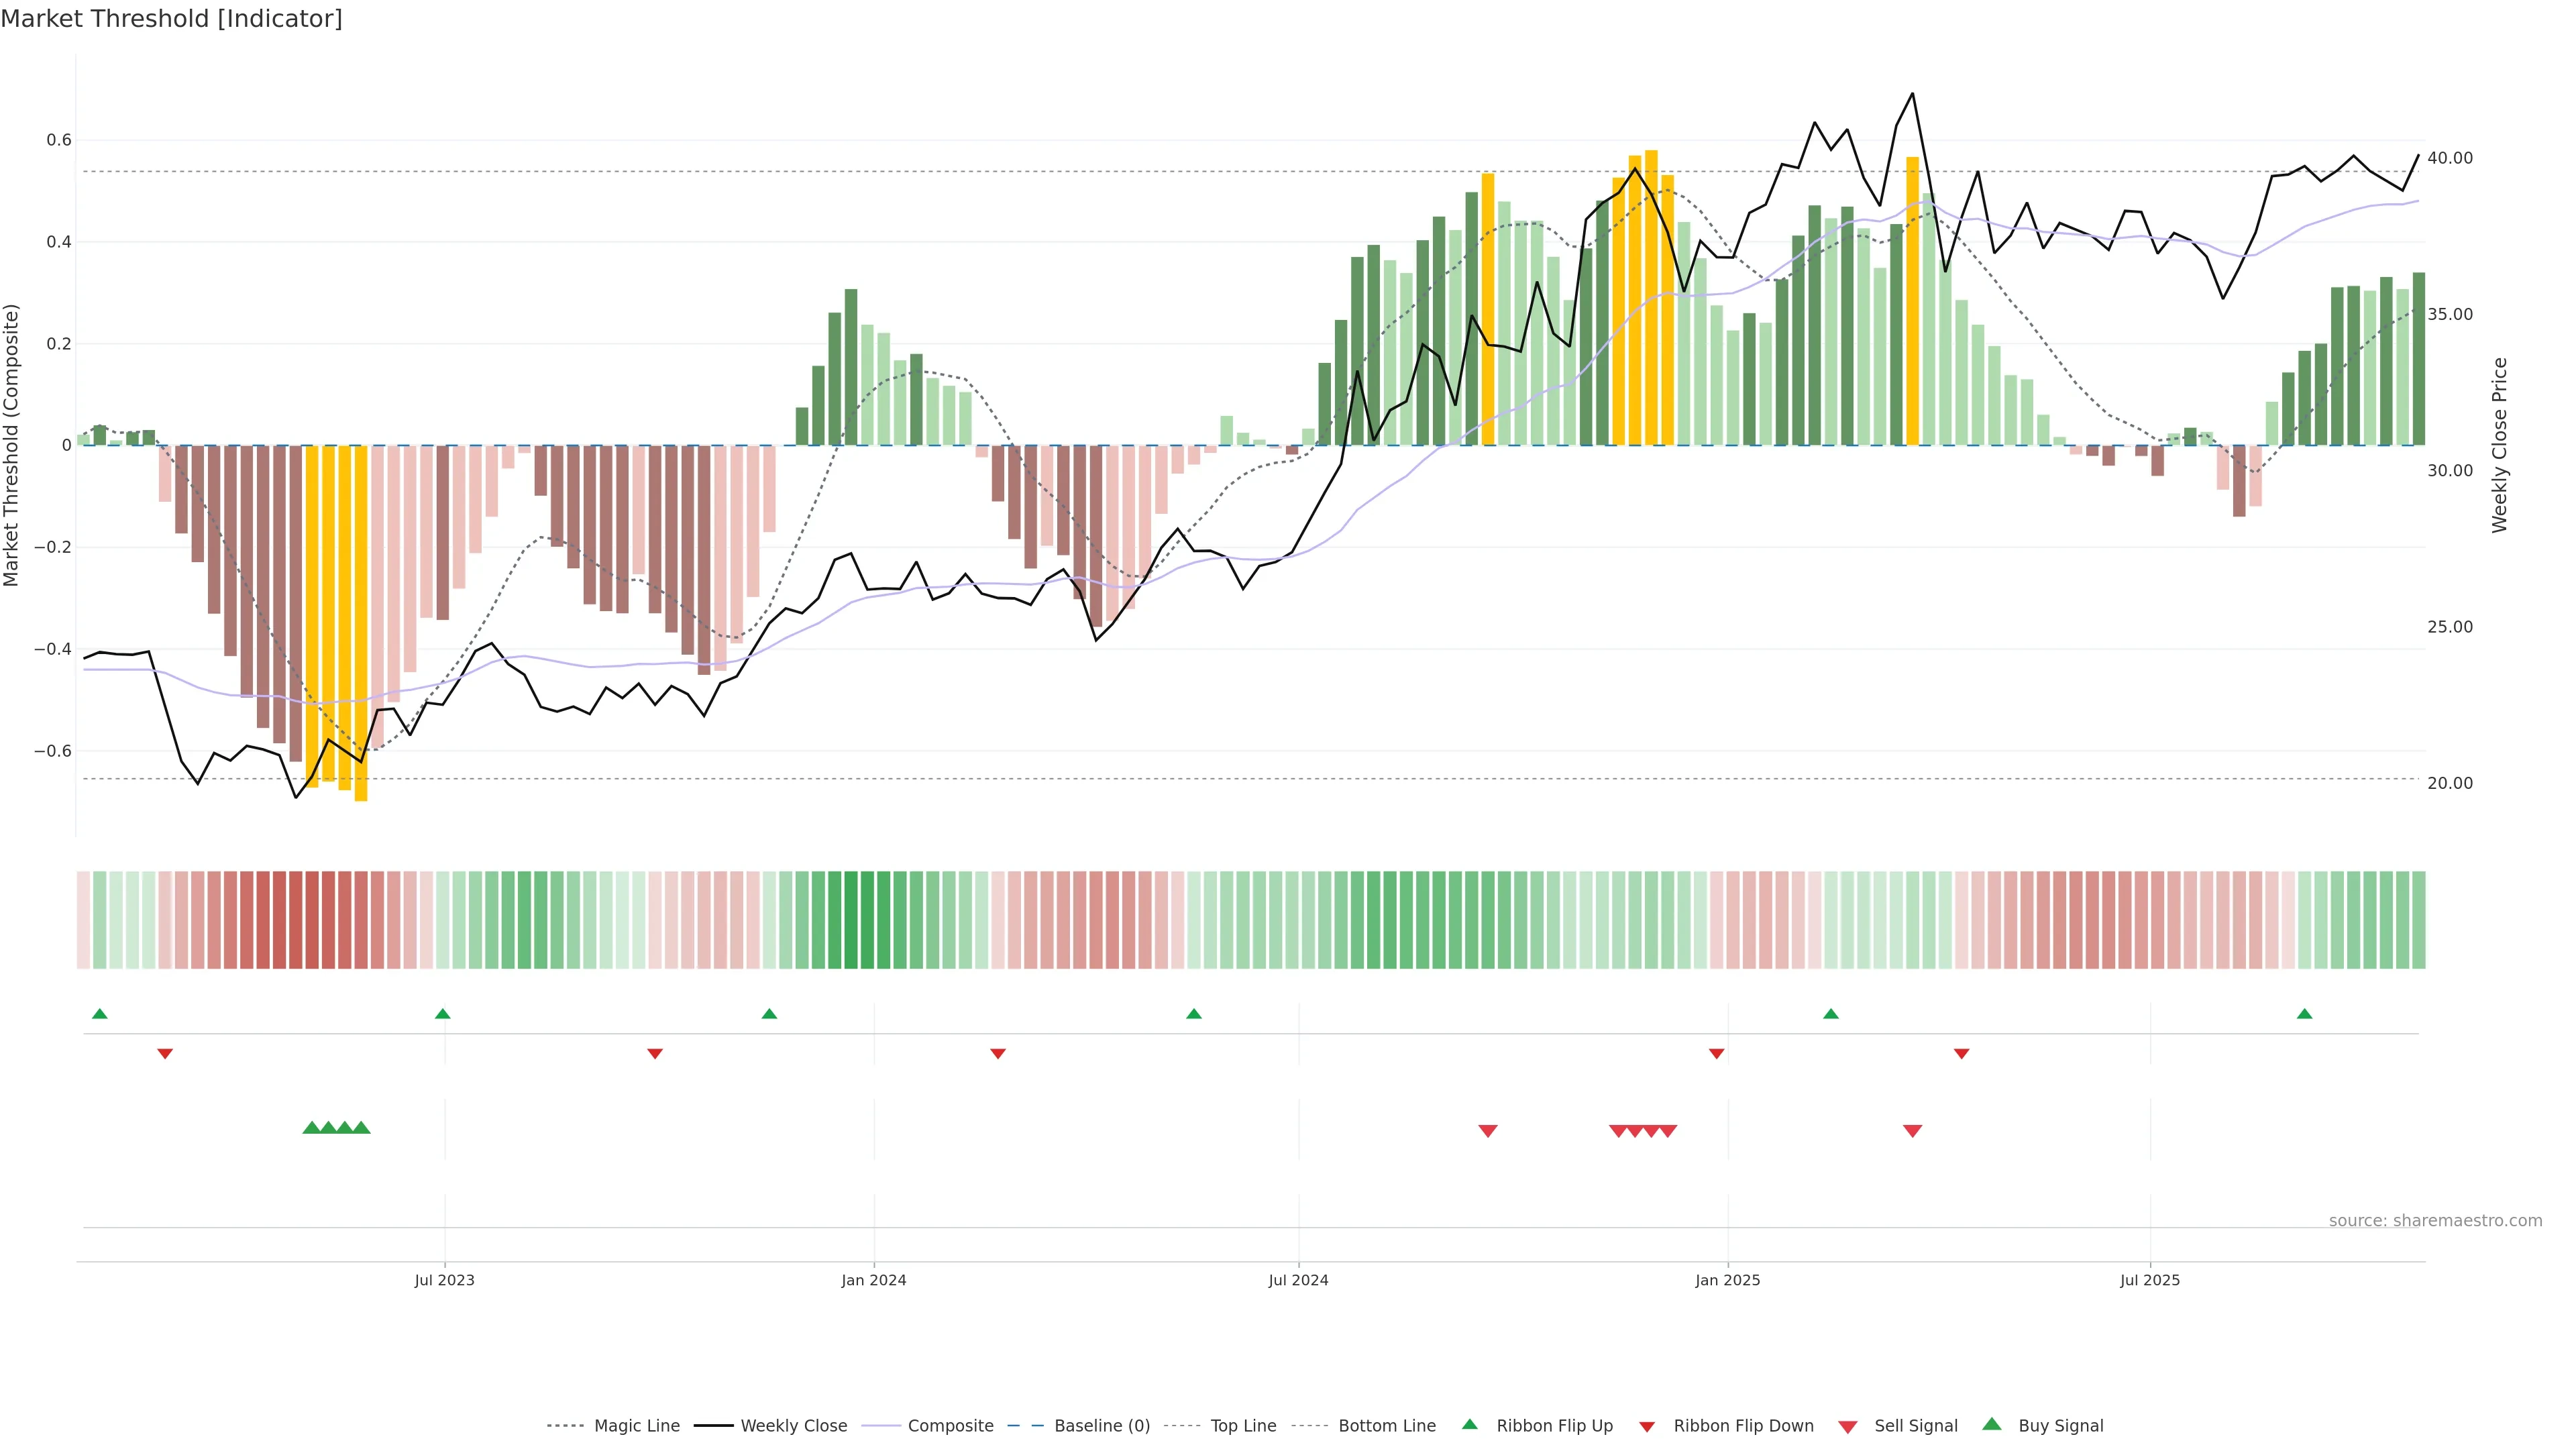Image resolution: width=2576 pixels, height=1449 pixels.
Task: Toggle the Composite legend entry
Action: [950, 1426]
